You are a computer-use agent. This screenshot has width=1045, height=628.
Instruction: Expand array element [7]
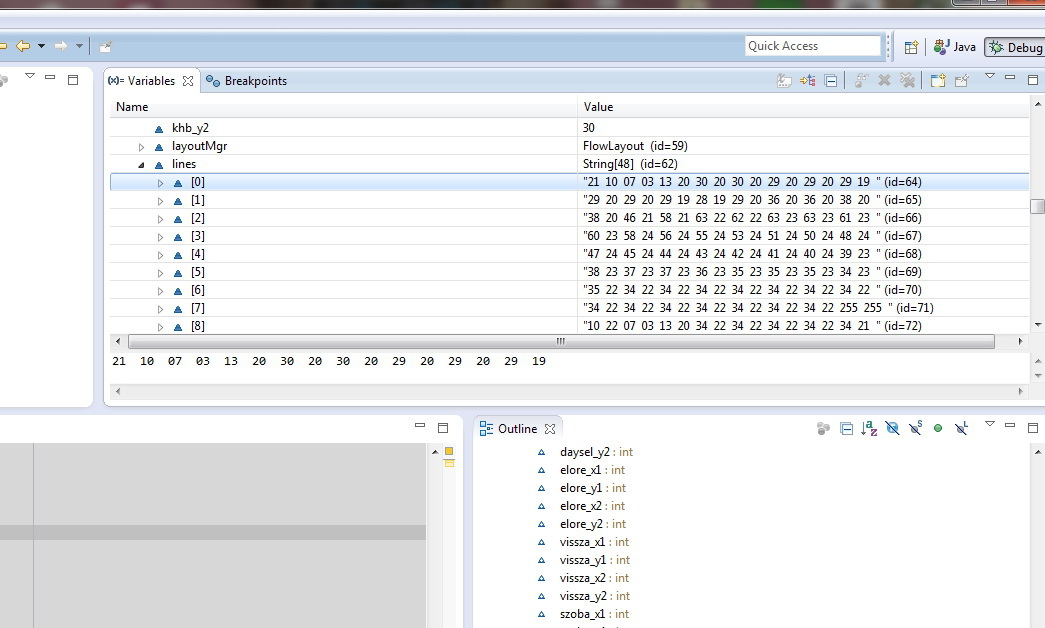[161, 309]
